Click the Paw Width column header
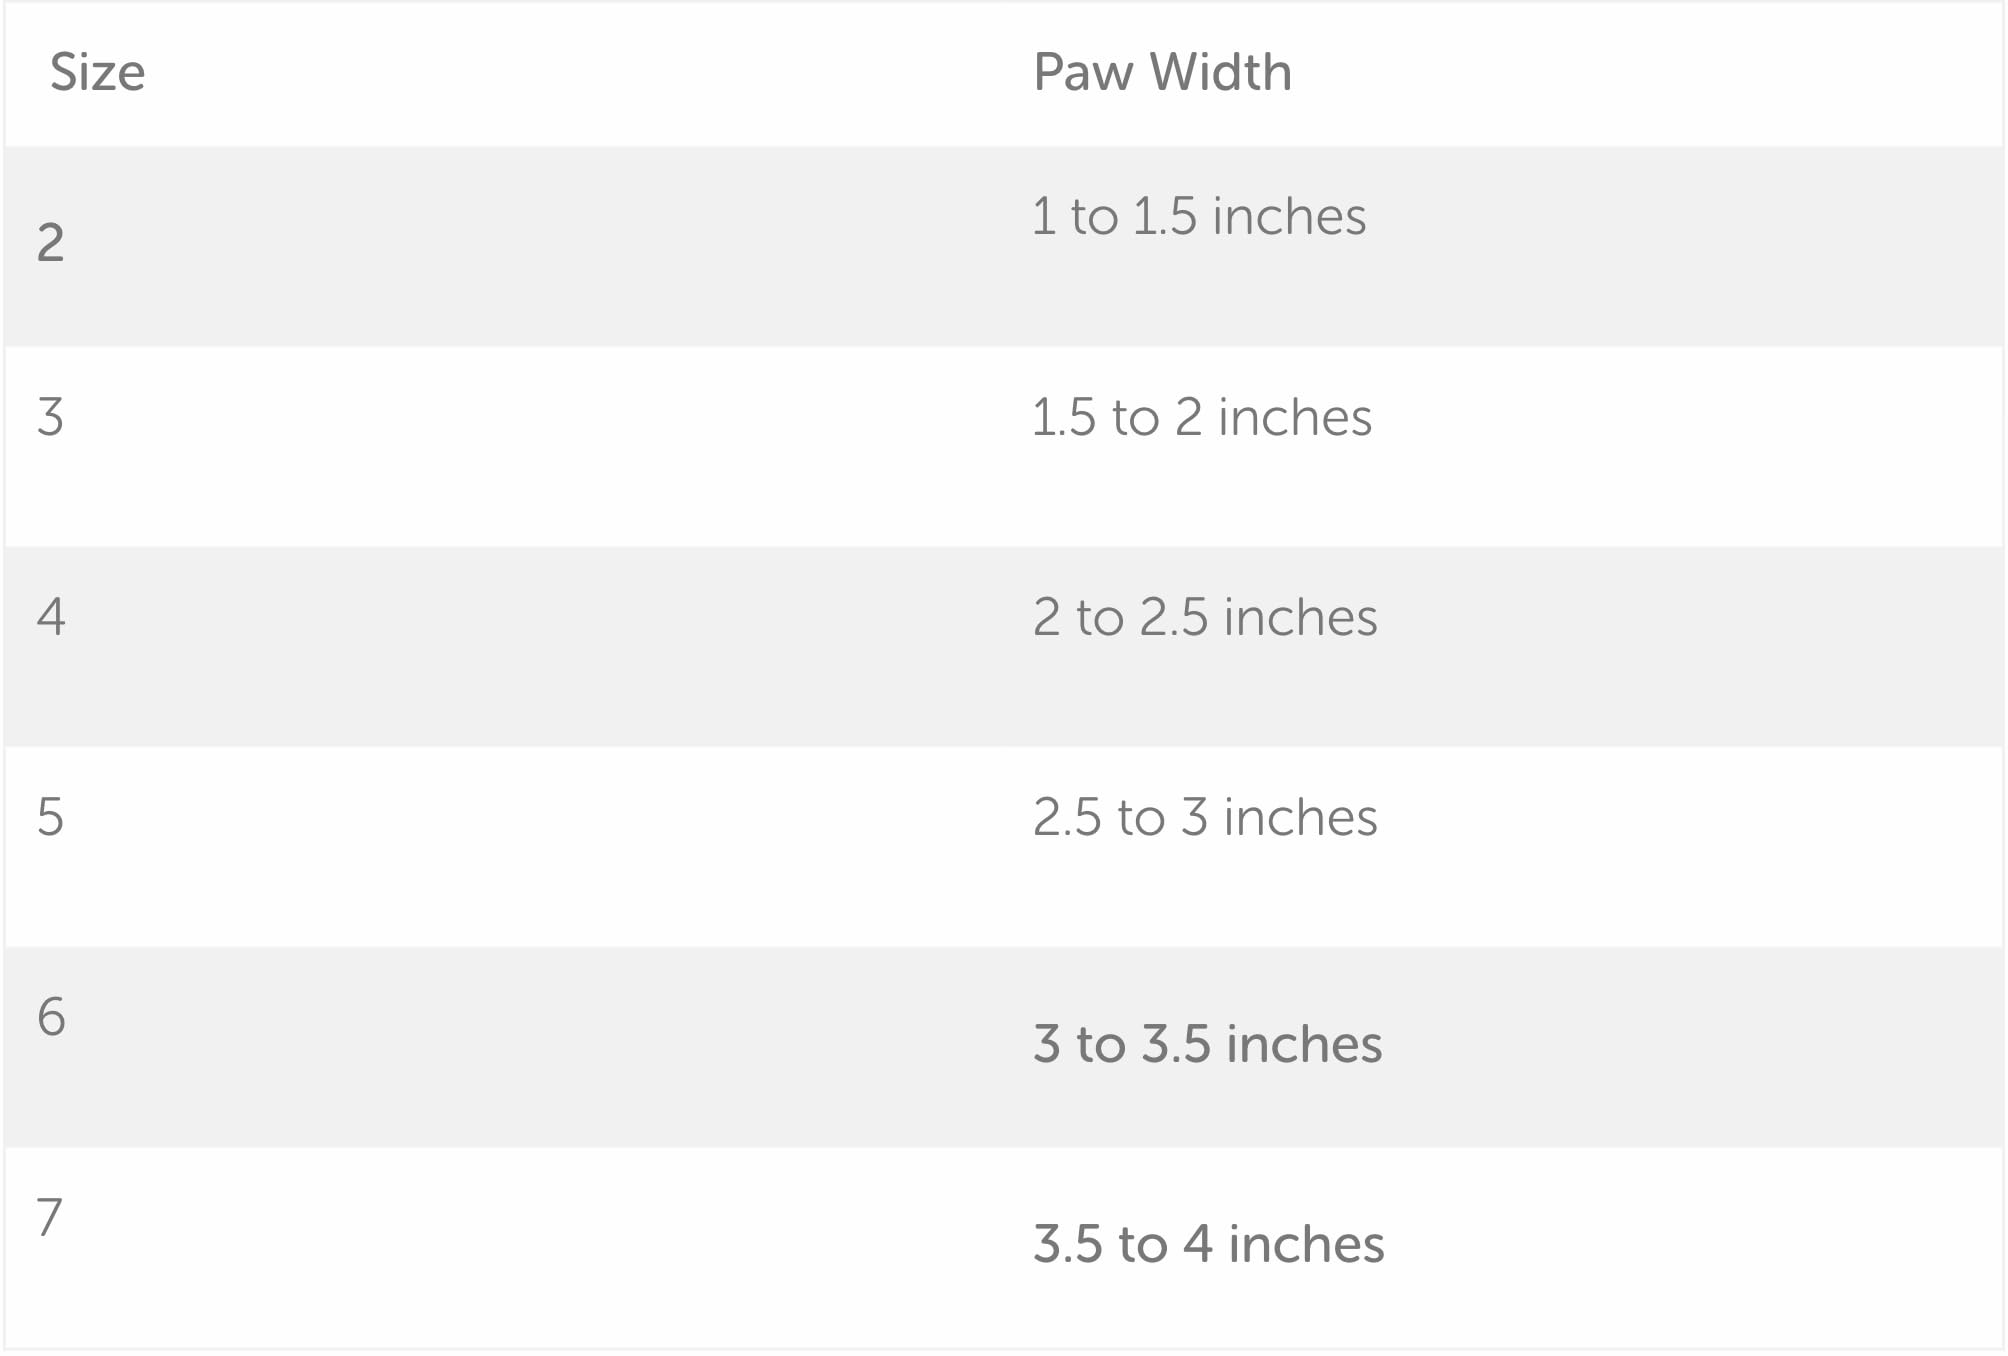This screenshot has height=1356, width=2008. 1162,72
